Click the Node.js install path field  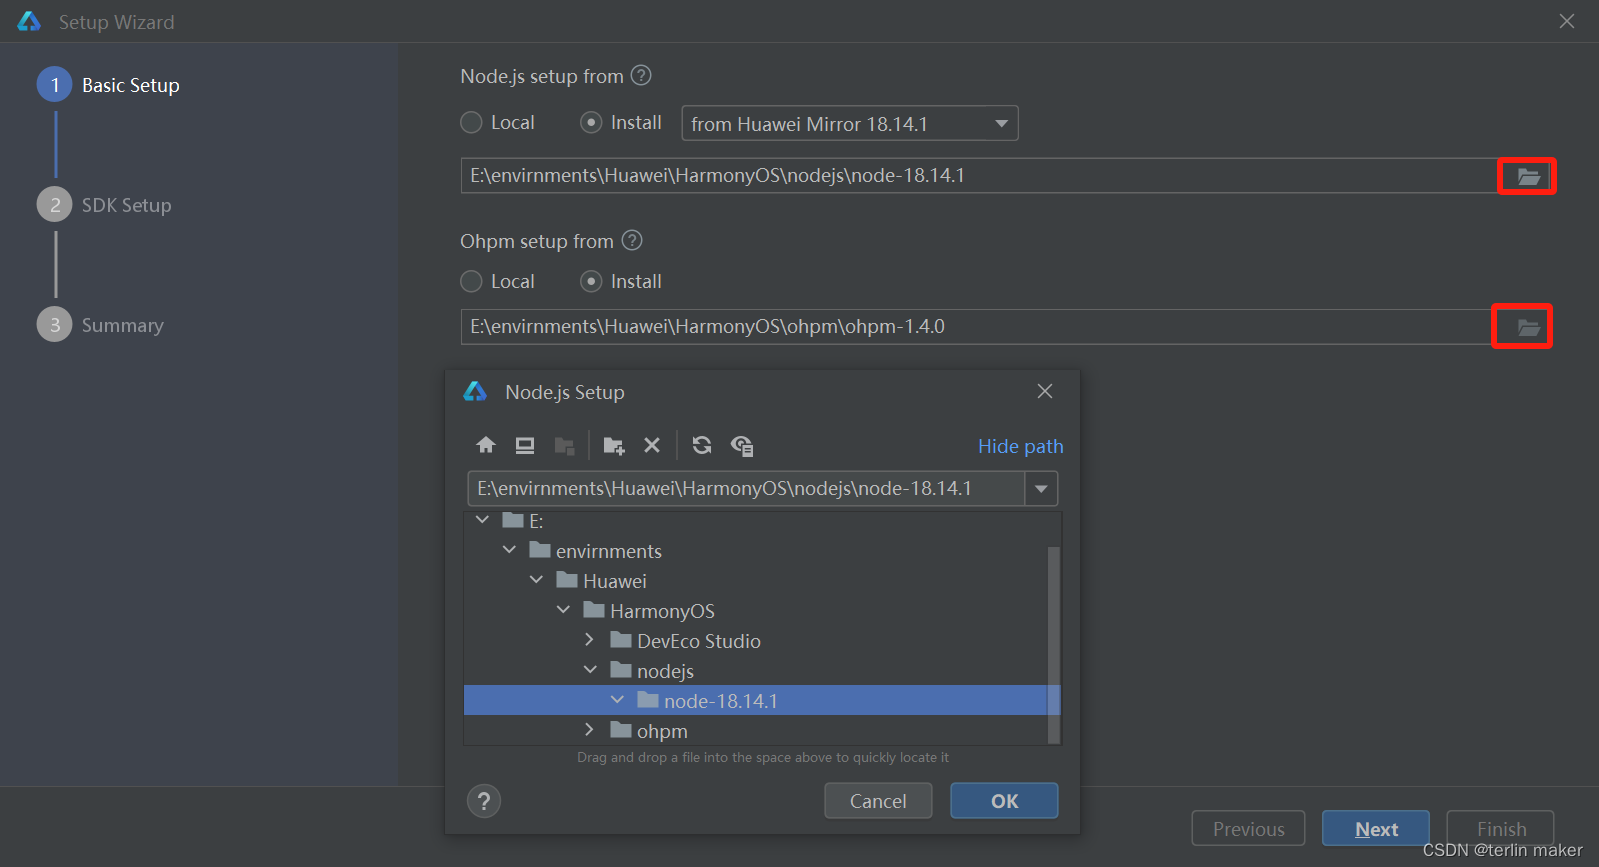tap(979, 176)
